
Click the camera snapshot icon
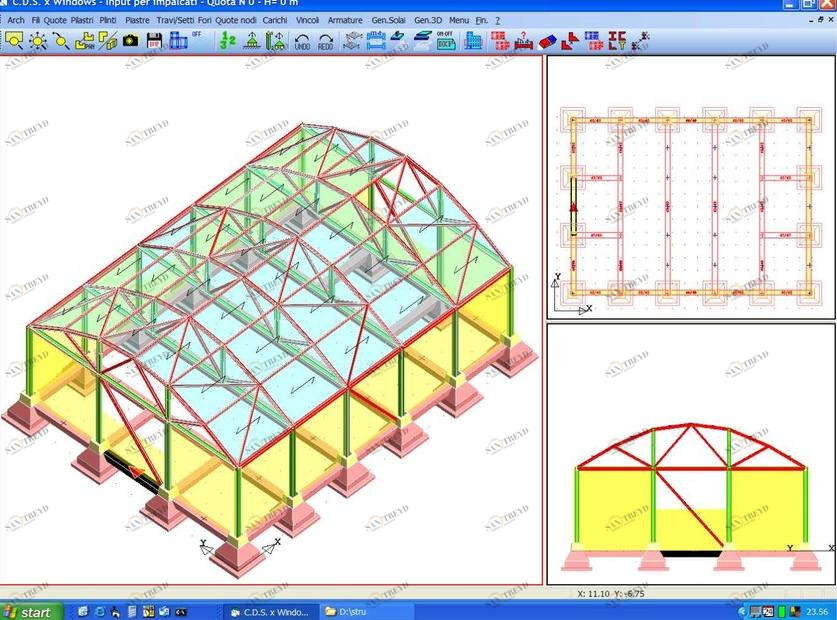(130, 41)
